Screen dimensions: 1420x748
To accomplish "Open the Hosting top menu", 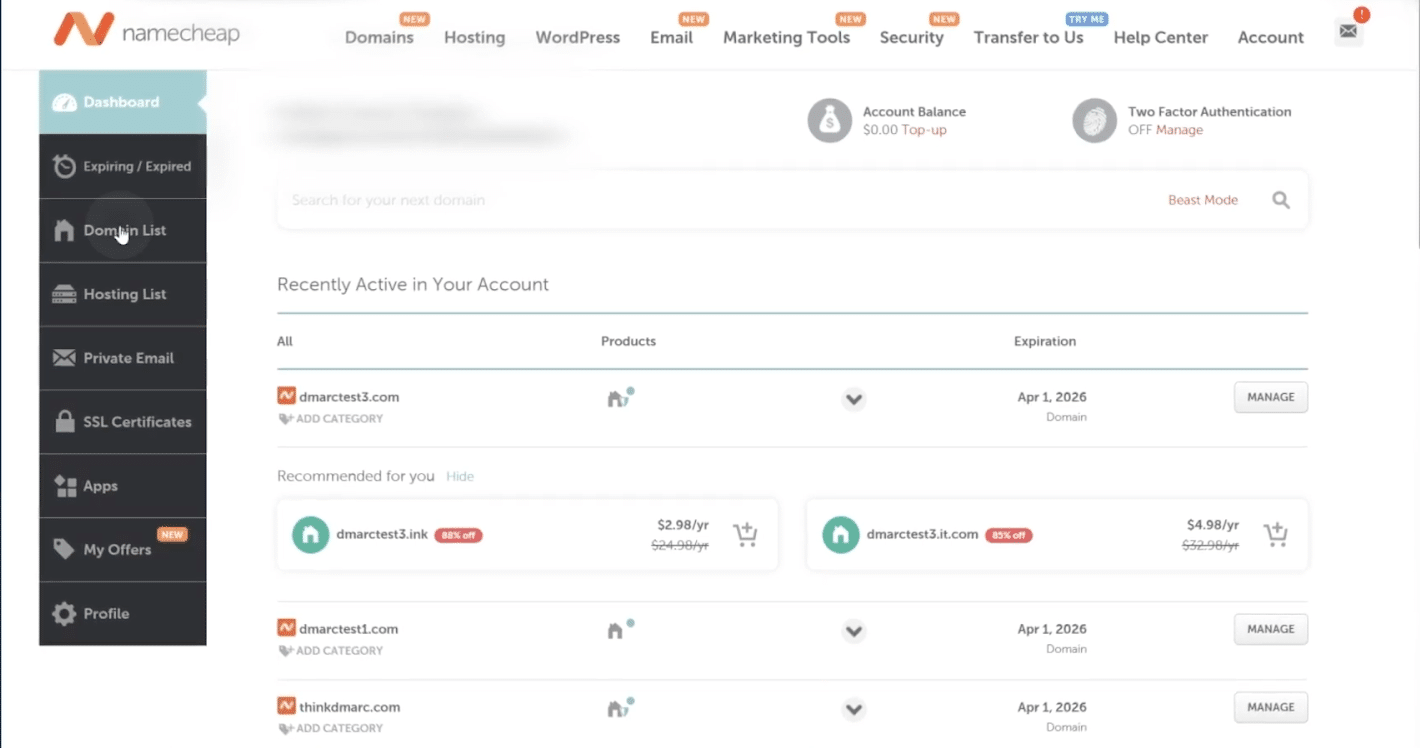I will [x=474, y=38].
